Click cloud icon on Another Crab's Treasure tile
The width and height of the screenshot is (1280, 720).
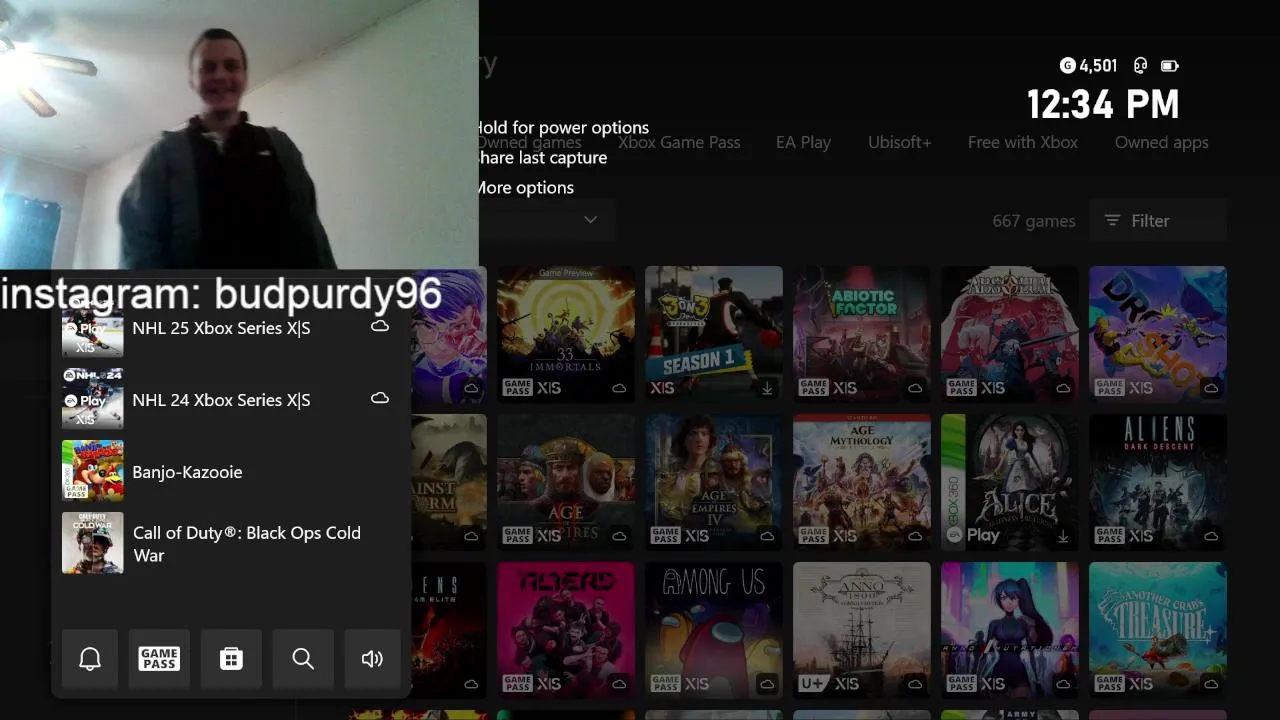tap(1211, 684)
